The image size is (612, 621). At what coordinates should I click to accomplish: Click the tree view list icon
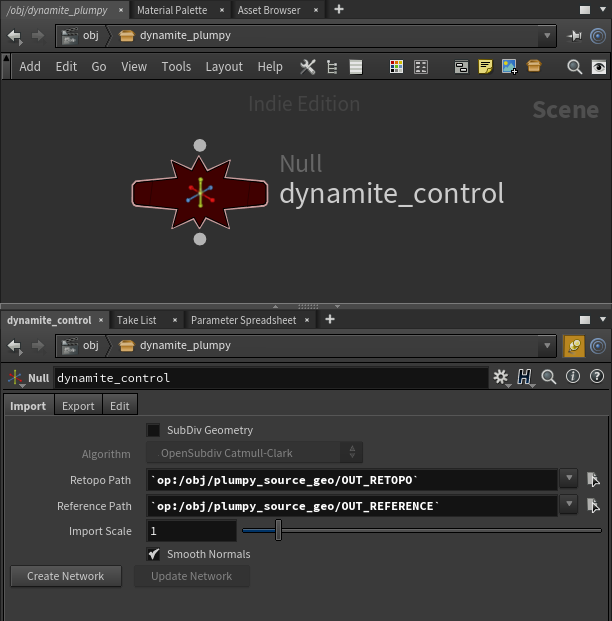click(x=331, y=67)
